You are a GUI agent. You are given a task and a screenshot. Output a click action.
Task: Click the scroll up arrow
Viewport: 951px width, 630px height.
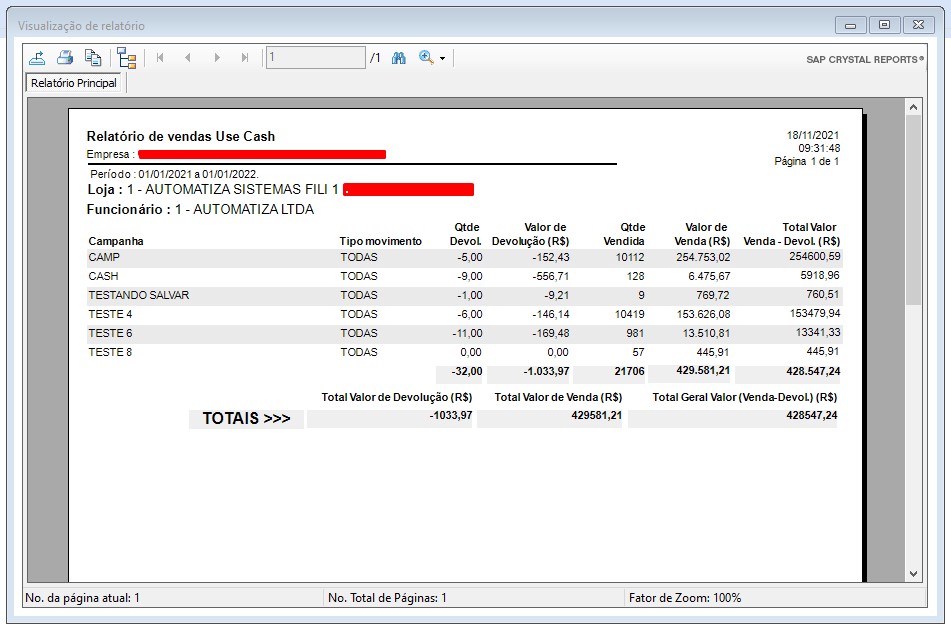[913, 106]
